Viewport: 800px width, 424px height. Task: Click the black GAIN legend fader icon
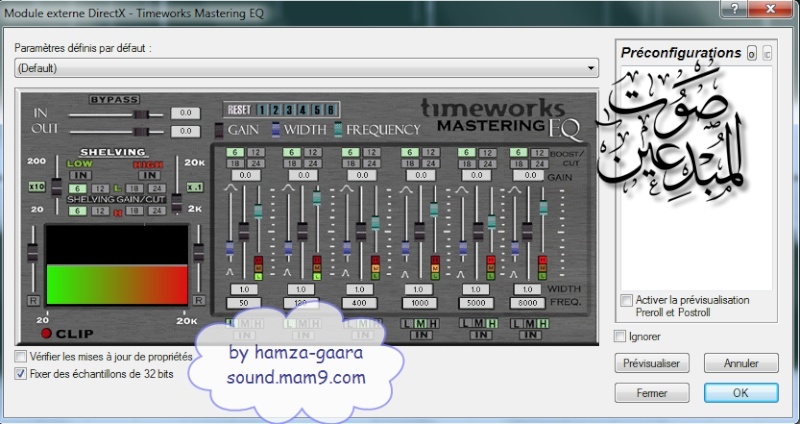219,130
